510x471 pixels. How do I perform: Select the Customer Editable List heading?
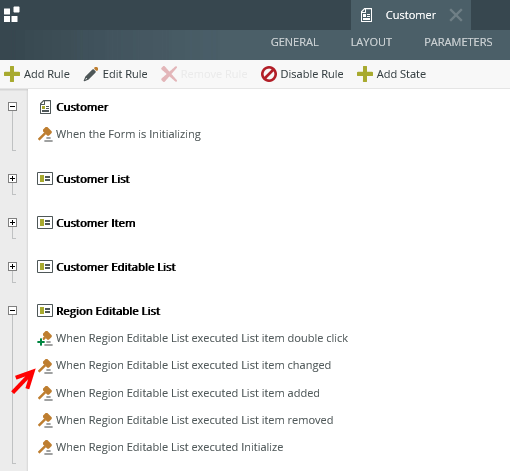116,267
